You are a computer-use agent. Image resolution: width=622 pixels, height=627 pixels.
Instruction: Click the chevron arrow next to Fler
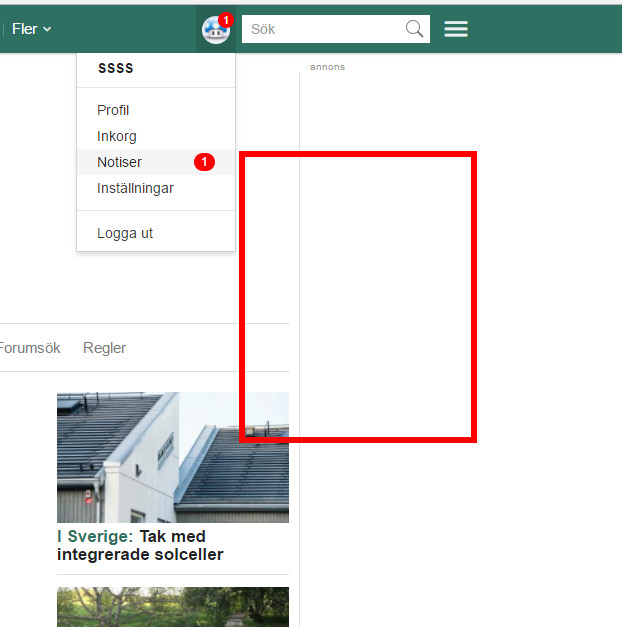coord(47,30)
